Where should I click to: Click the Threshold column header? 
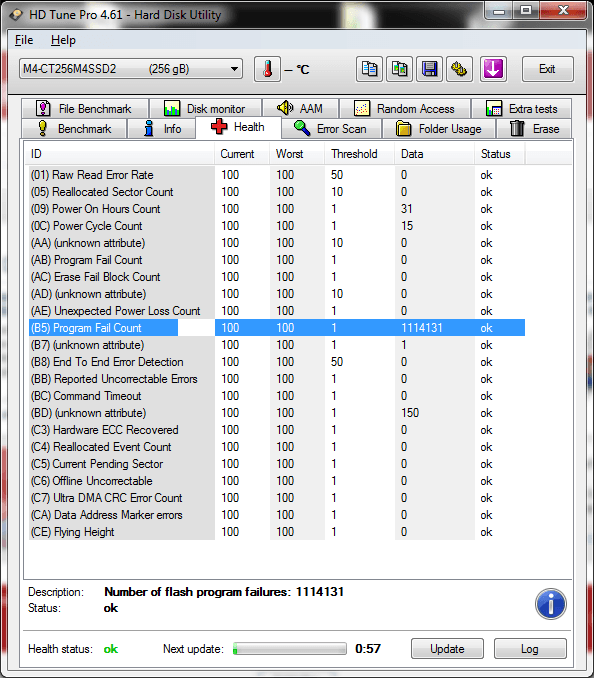[359, 154]
